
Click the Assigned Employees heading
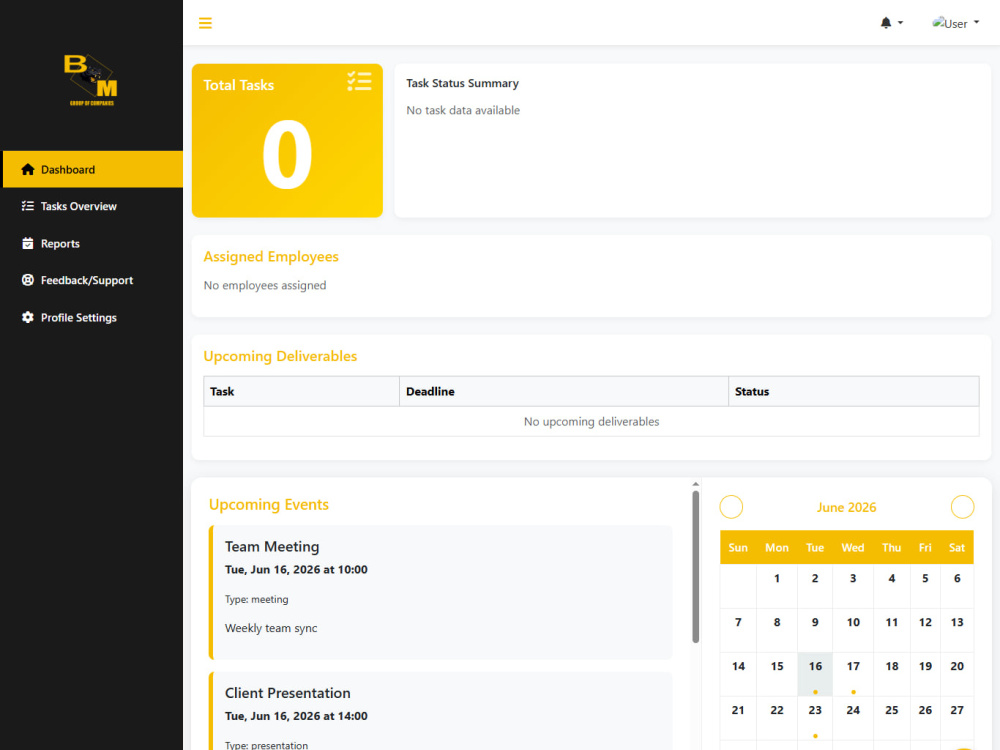click(x=271, y=256)
